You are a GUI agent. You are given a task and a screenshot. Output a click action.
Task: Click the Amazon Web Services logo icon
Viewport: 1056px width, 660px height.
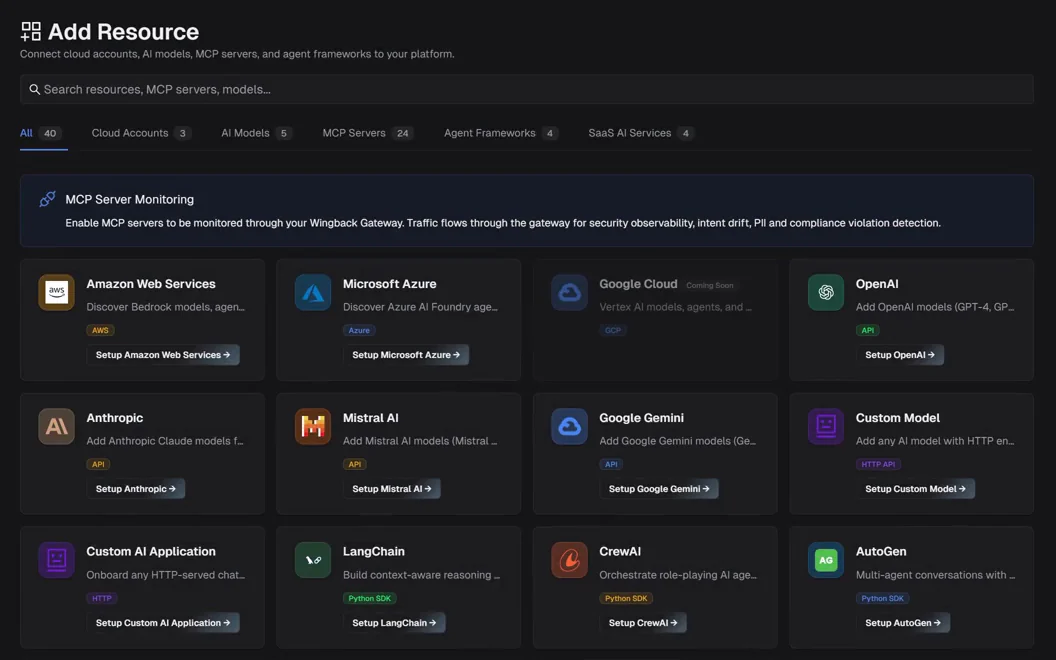tap(57, 292)
